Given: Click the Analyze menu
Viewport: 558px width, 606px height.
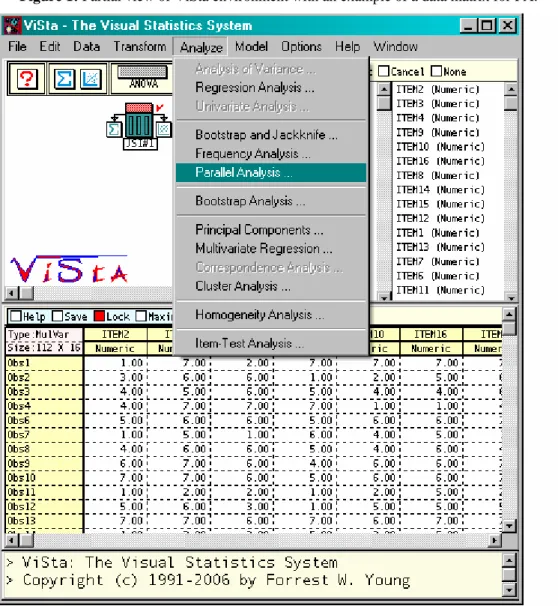Looking at the screenshot, I should click(x=201, y=47).
